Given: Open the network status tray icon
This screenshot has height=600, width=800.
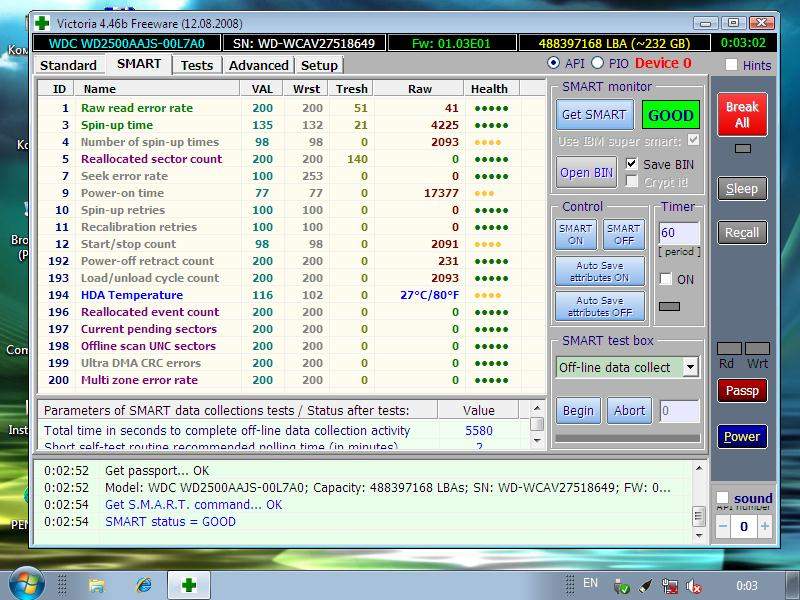Looking at the screenshot, I should (669, 586).
